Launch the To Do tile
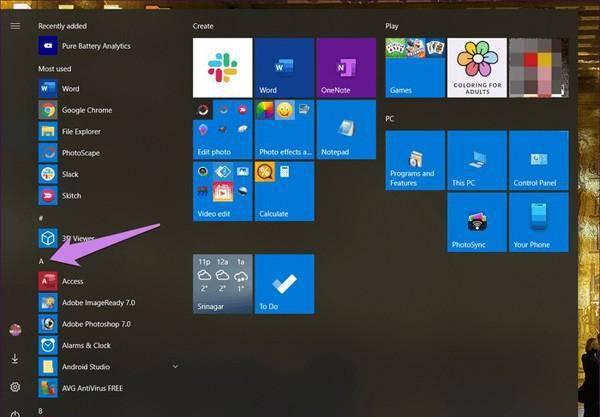Screen dimensions: 600x417 (x=284, y=284)
